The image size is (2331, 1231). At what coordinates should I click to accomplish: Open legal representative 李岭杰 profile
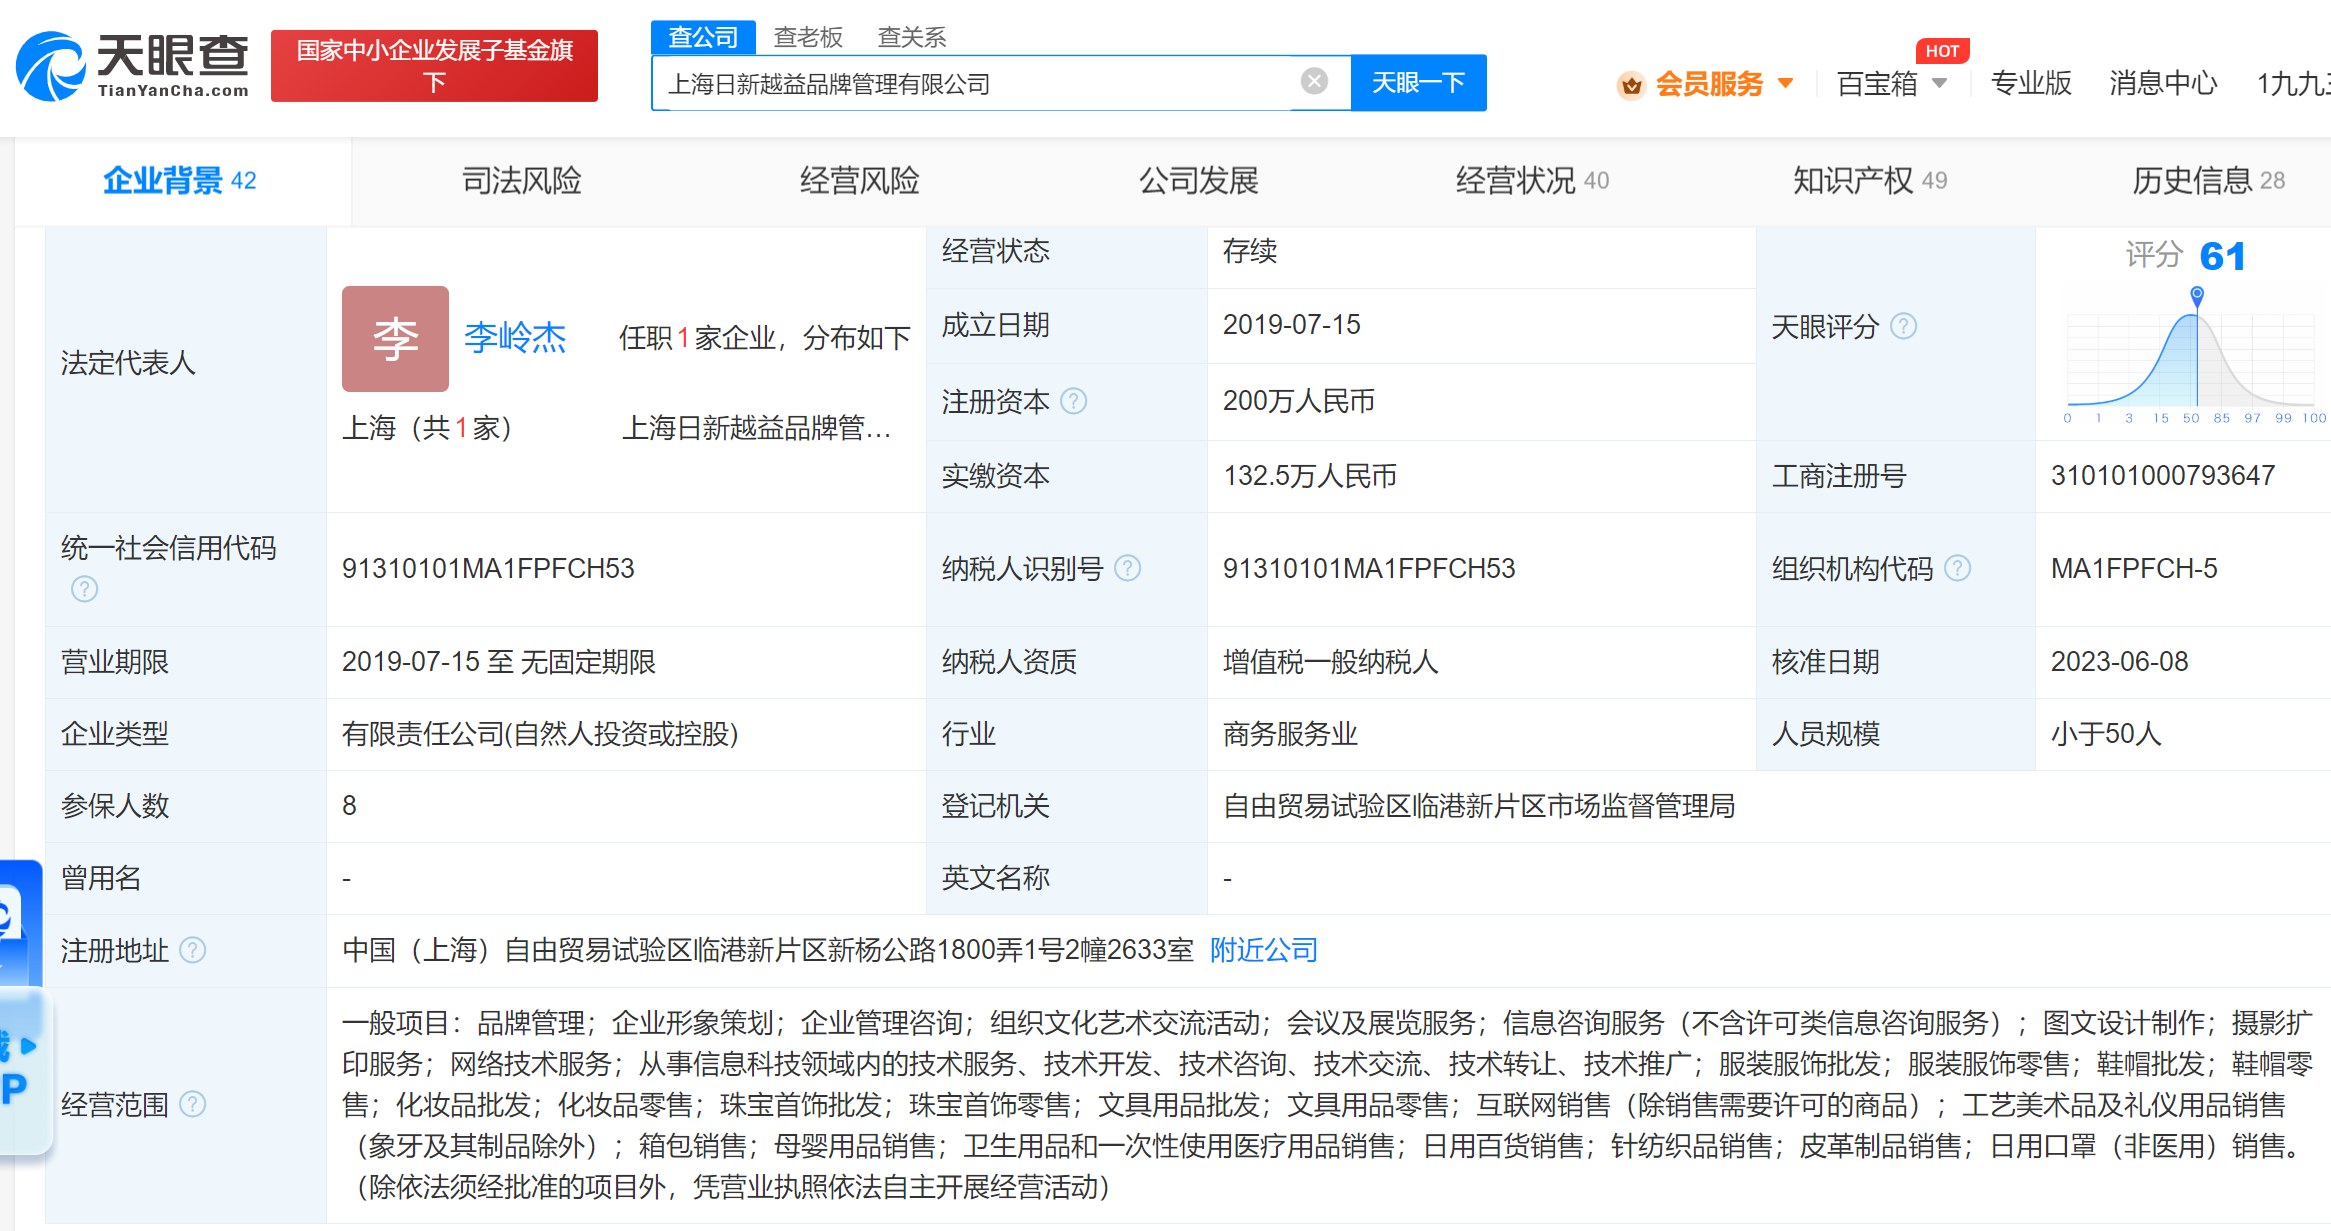pyautogui.click(x=515, y=338)
